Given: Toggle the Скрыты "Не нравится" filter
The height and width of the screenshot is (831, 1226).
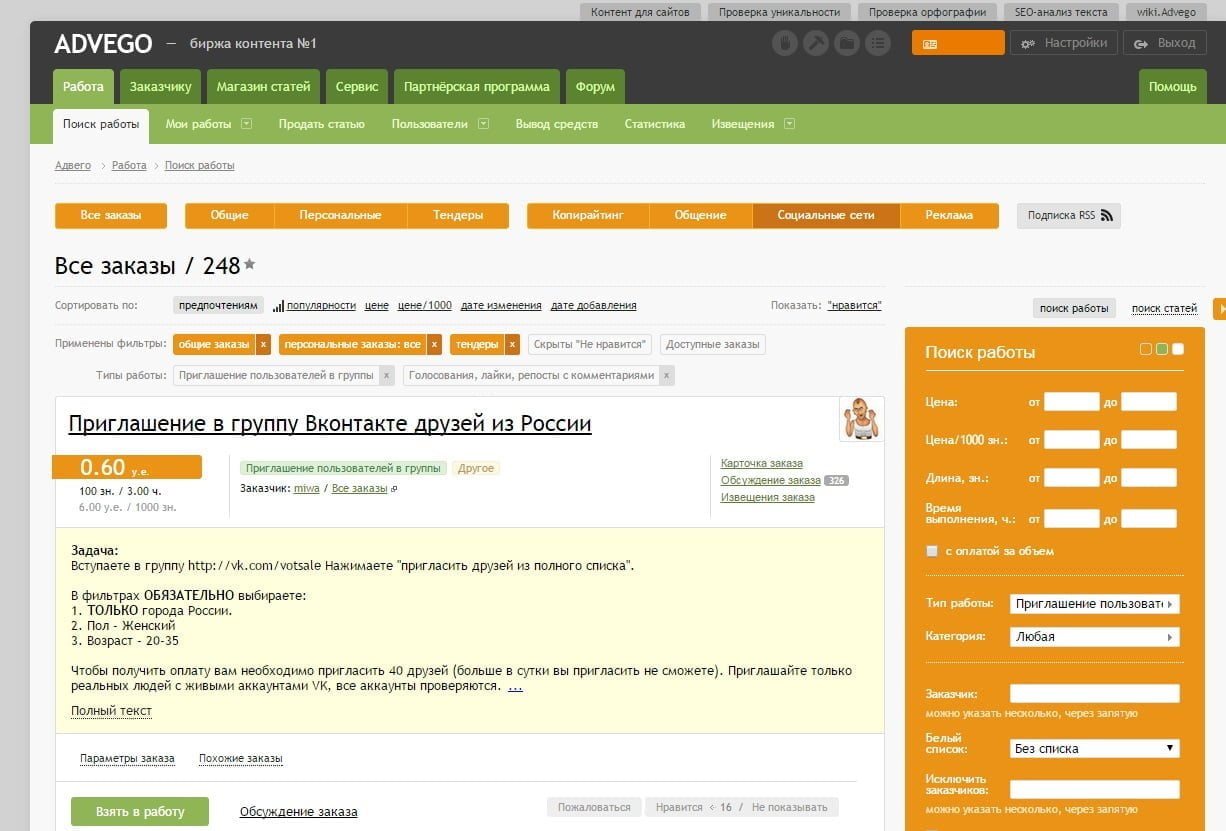Looking at the screenshot, I should coord(590,344).
